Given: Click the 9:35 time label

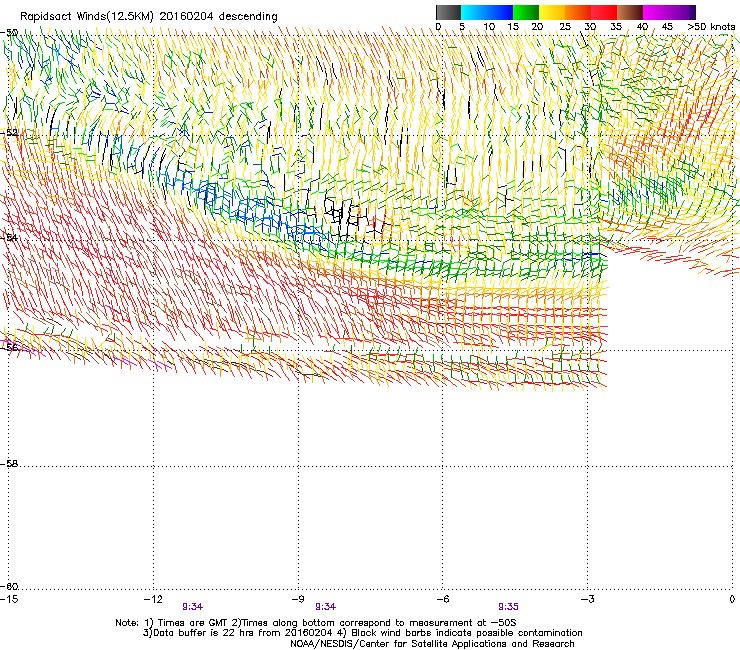Looking at the screenshot, I should (x=508, y=607).
